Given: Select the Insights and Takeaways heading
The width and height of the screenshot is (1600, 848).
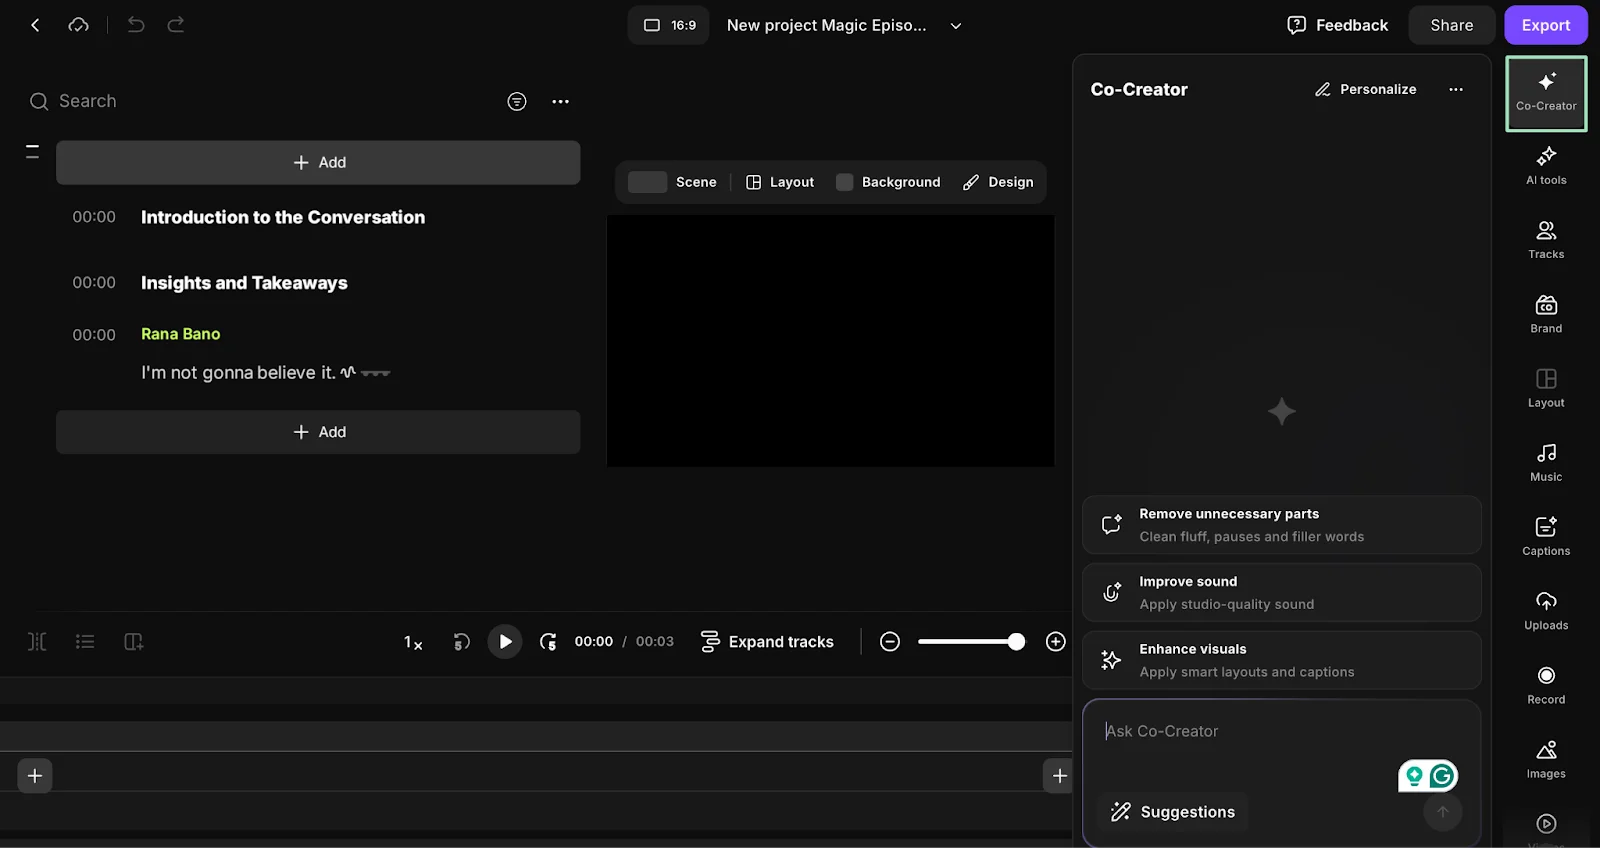Looking at the screenshot, I should coord(244,283).
